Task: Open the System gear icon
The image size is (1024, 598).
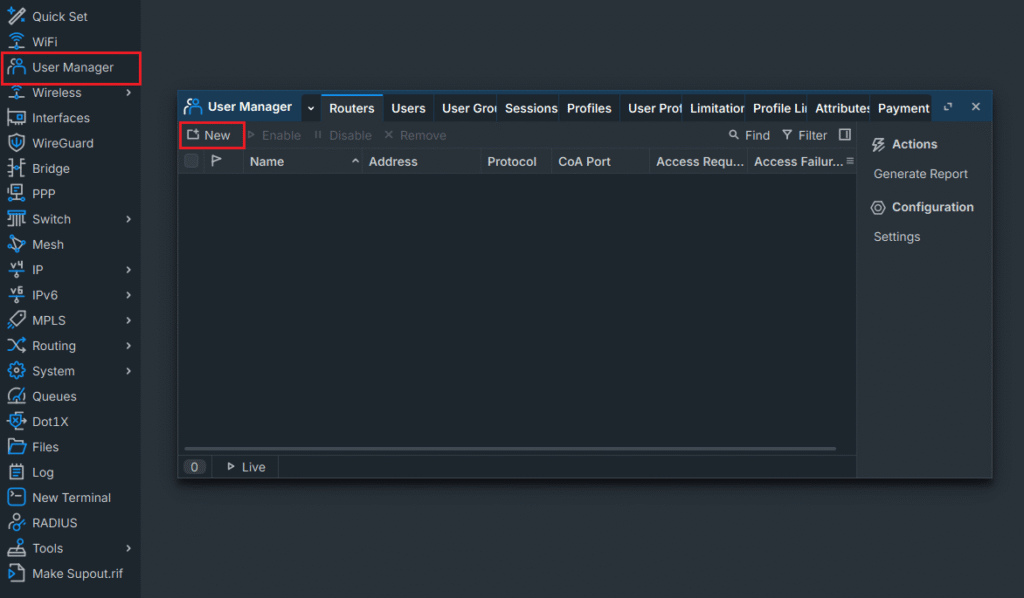Action: pyautogui.click(x=16, y=371)
